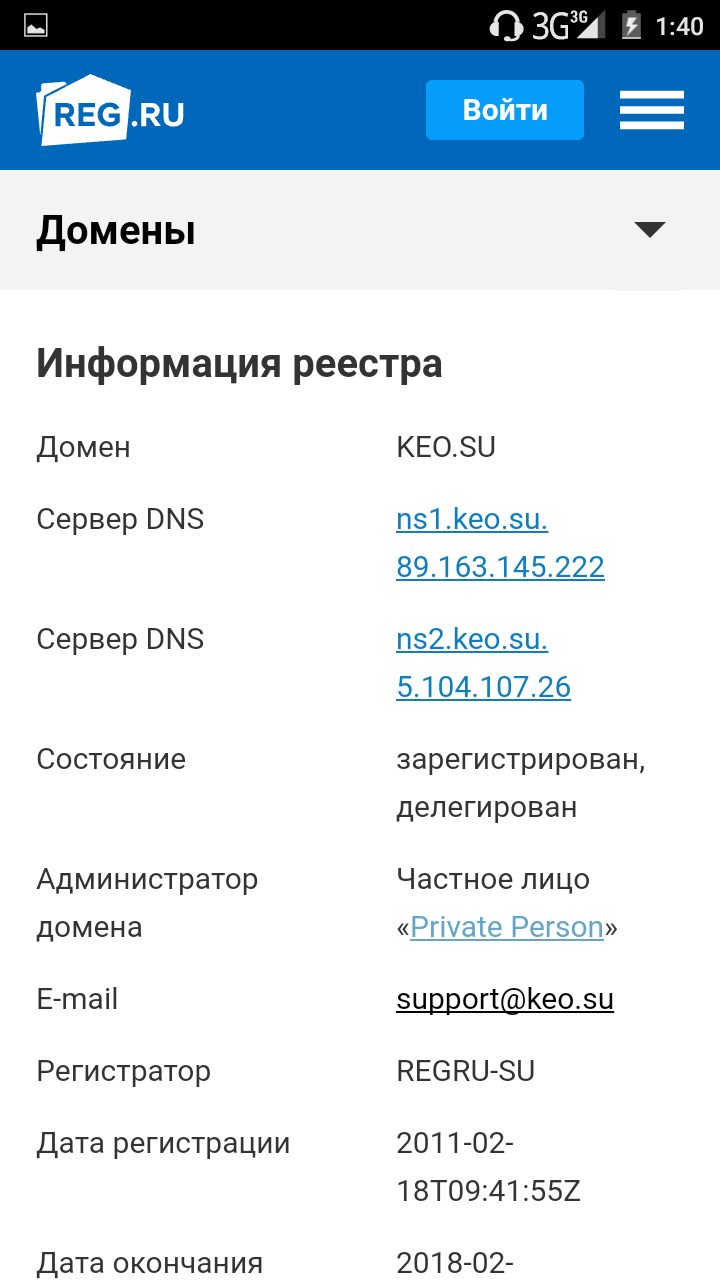This screenshot has width=720, height=1280.
Task: Tap the clock showing 1:40
Action: 680,25
